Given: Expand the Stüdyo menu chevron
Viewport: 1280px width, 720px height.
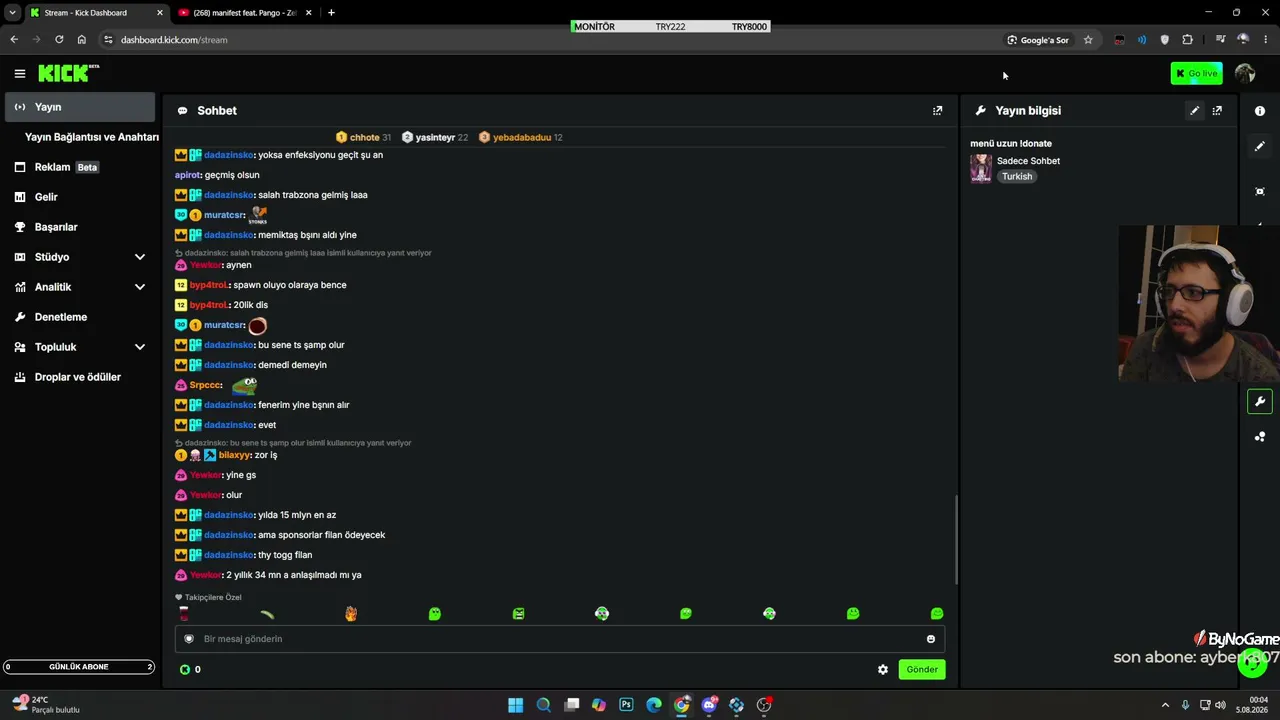Looking at the screenshot, I should tap(140, 257).
